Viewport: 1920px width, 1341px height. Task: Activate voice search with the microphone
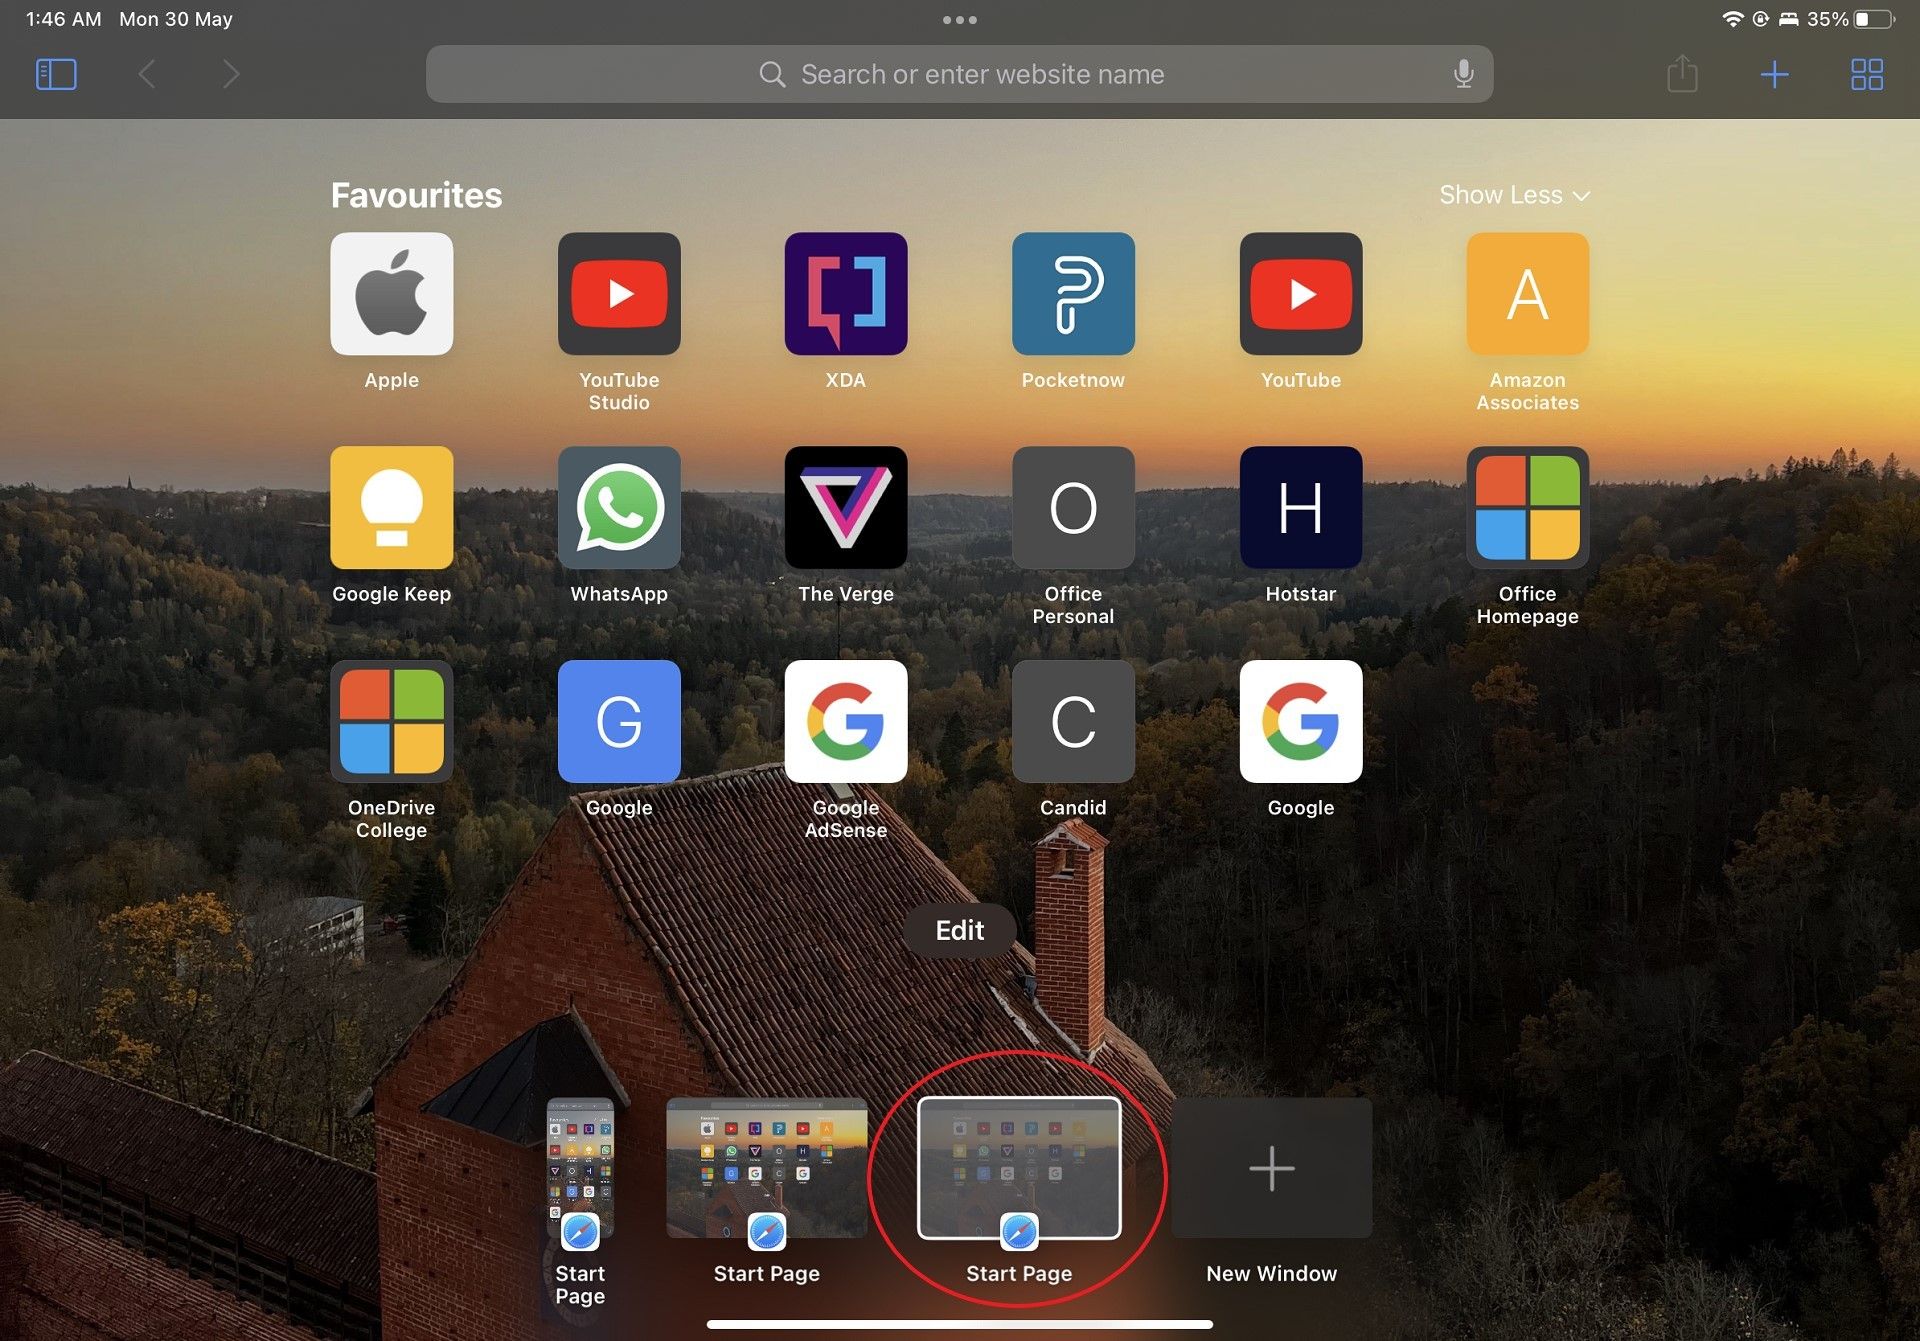pyautogui.click(x=1463, y=73)
